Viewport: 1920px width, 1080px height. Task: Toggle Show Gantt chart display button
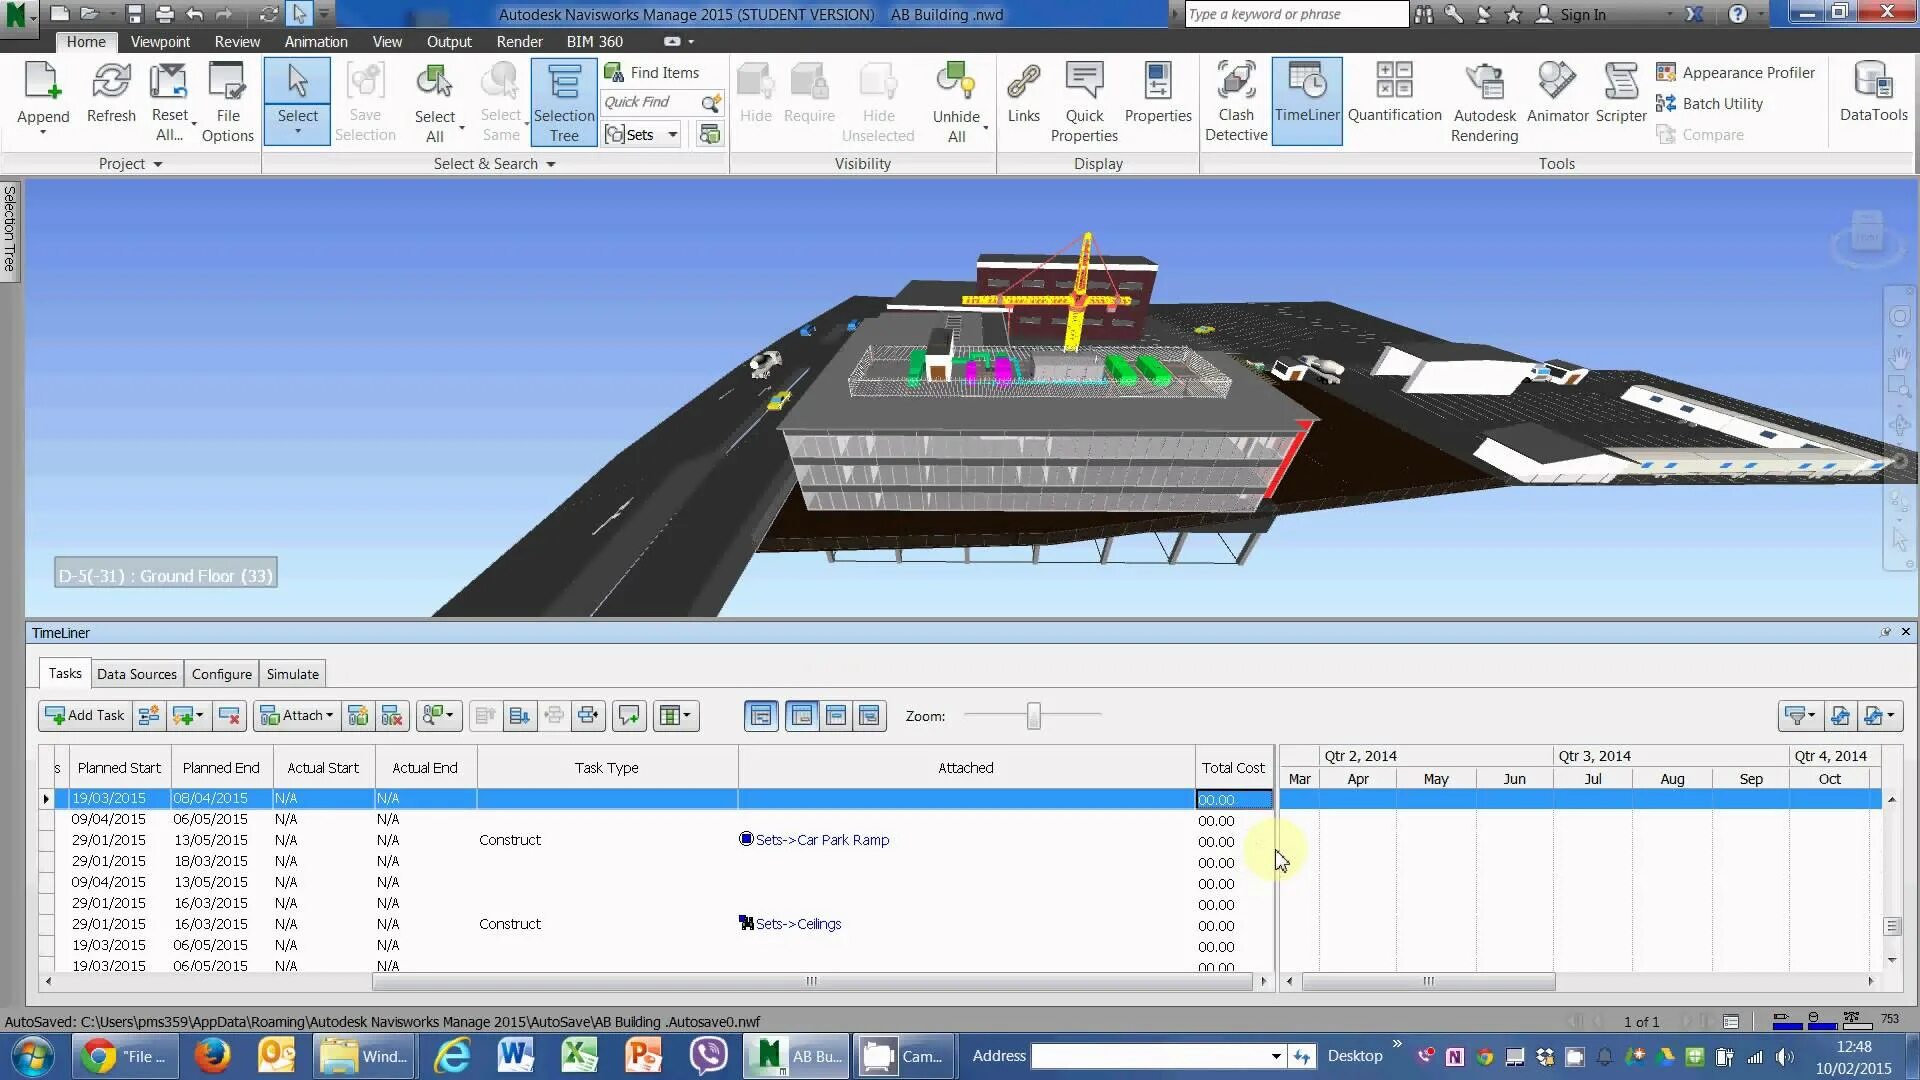(x=761, y=715)
